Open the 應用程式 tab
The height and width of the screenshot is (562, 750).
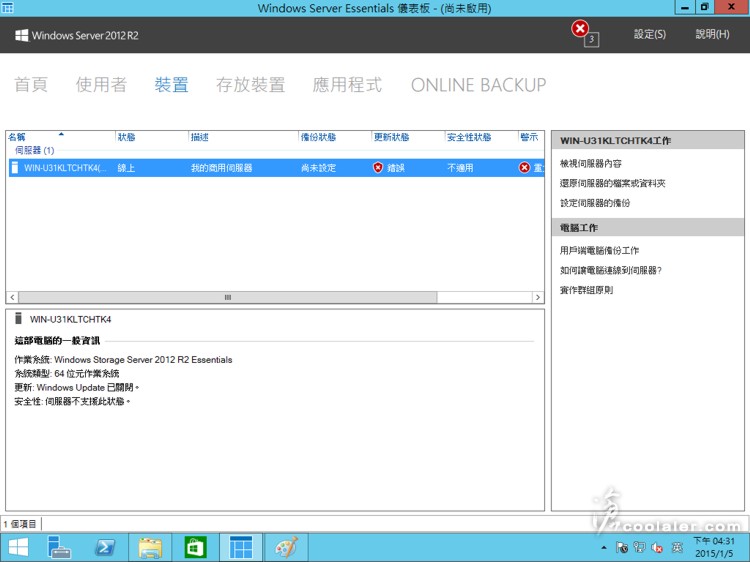[347, 85]
